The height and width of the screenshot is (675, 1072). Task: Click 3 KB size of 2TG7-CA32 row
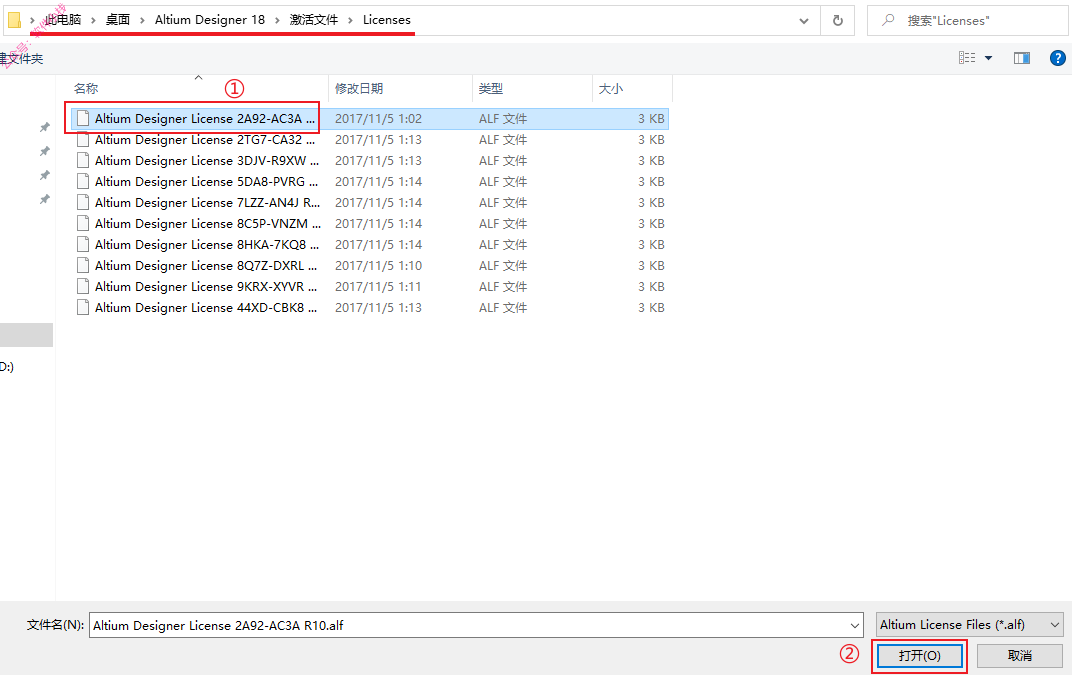coord(651,140)
